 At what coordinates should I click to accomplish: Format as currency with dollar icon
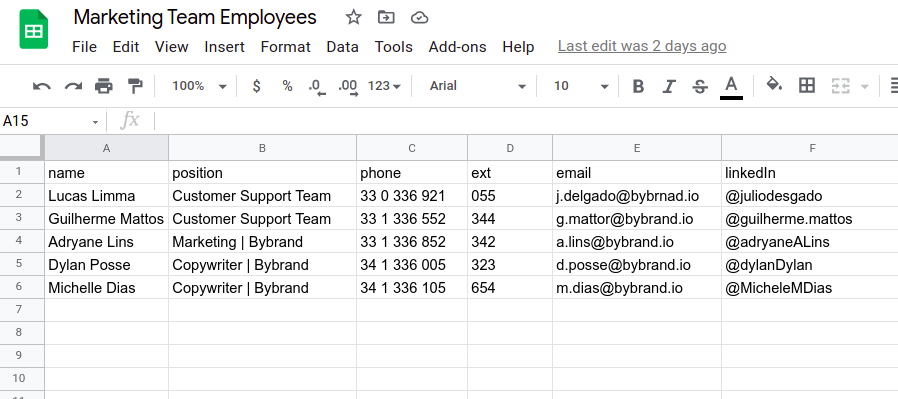(257, 86)
